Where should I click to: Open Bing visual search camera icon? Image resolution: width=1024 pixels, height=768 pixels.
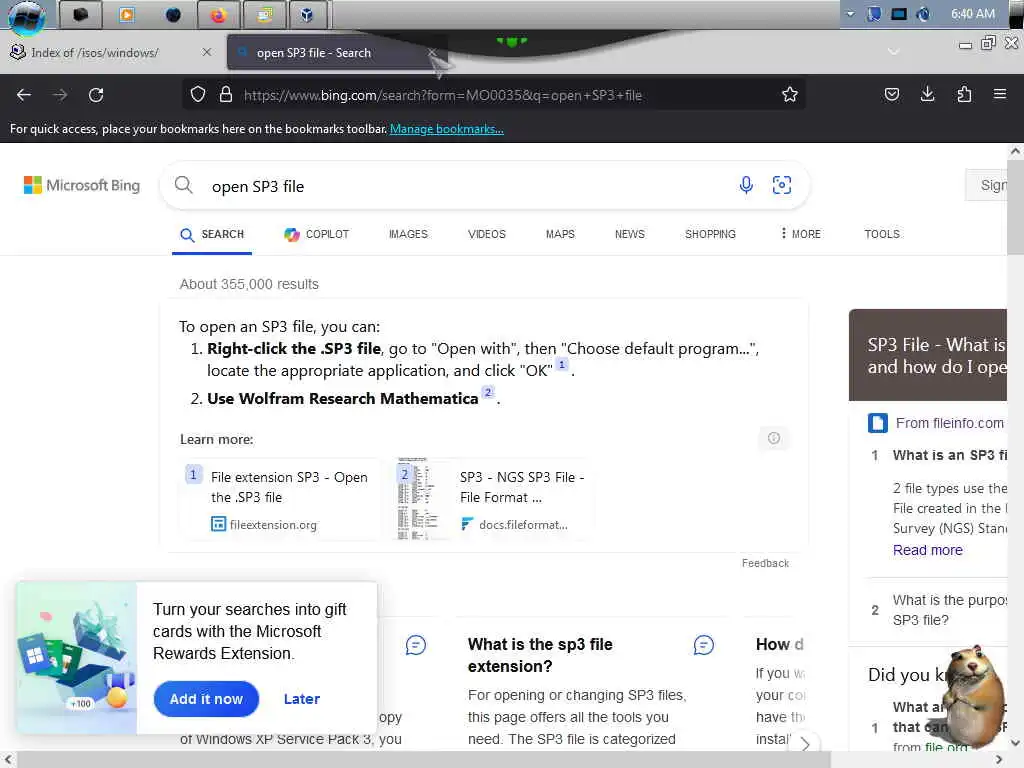pos(782,185)
